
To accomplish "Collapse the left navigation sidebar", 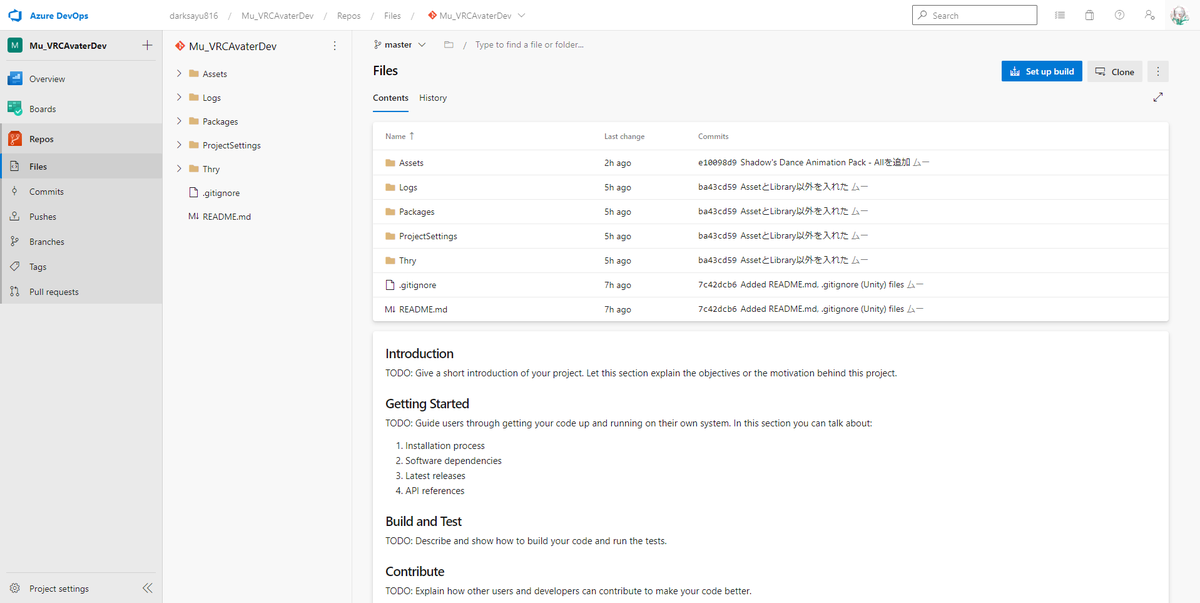I will 147,589.
